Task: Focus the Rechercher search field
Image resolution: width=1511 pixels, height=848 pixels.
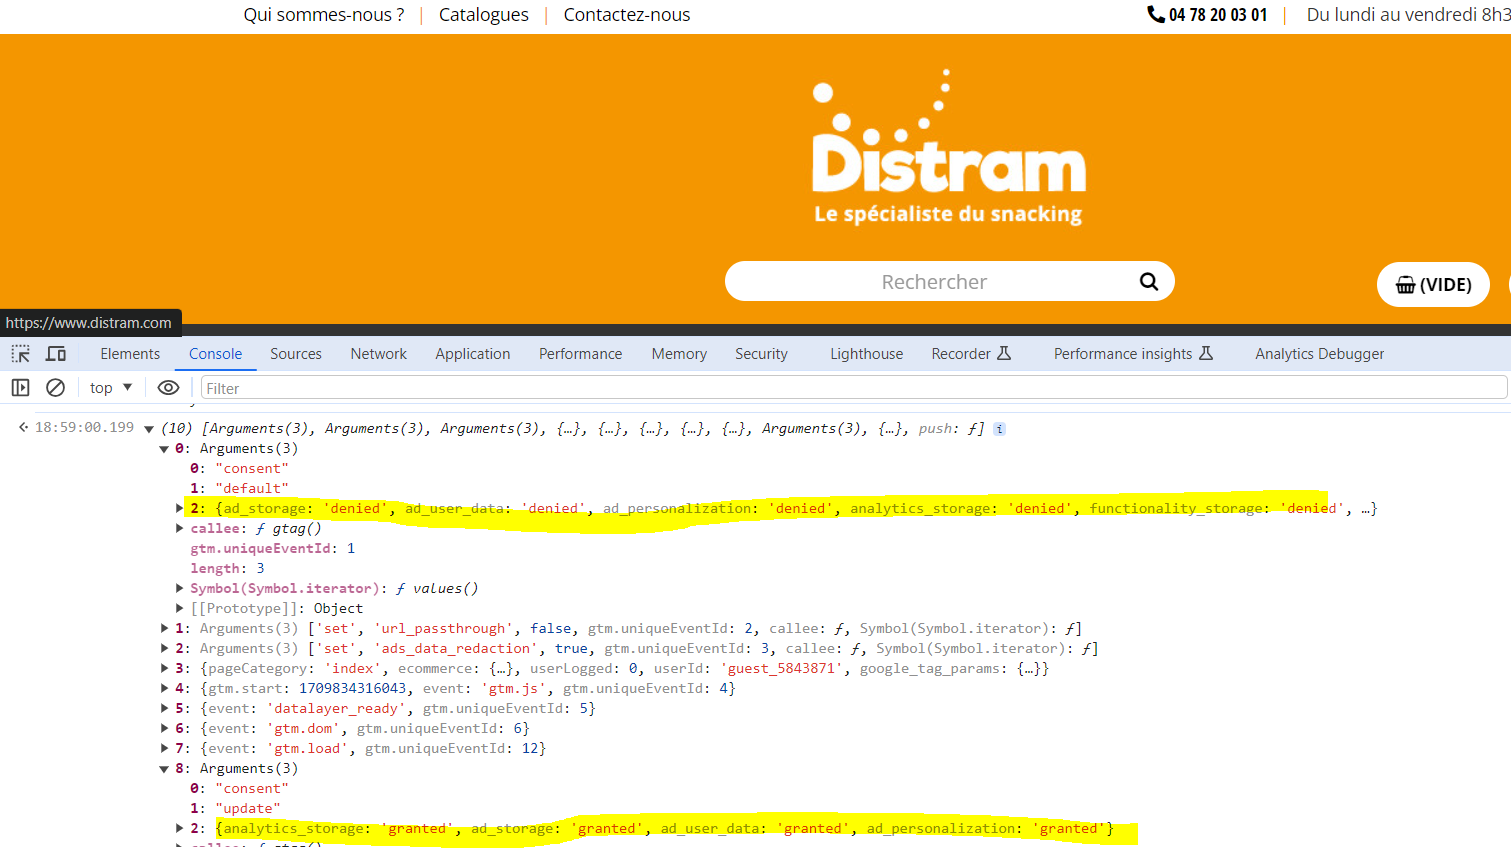Action: [x=950, y=282]
